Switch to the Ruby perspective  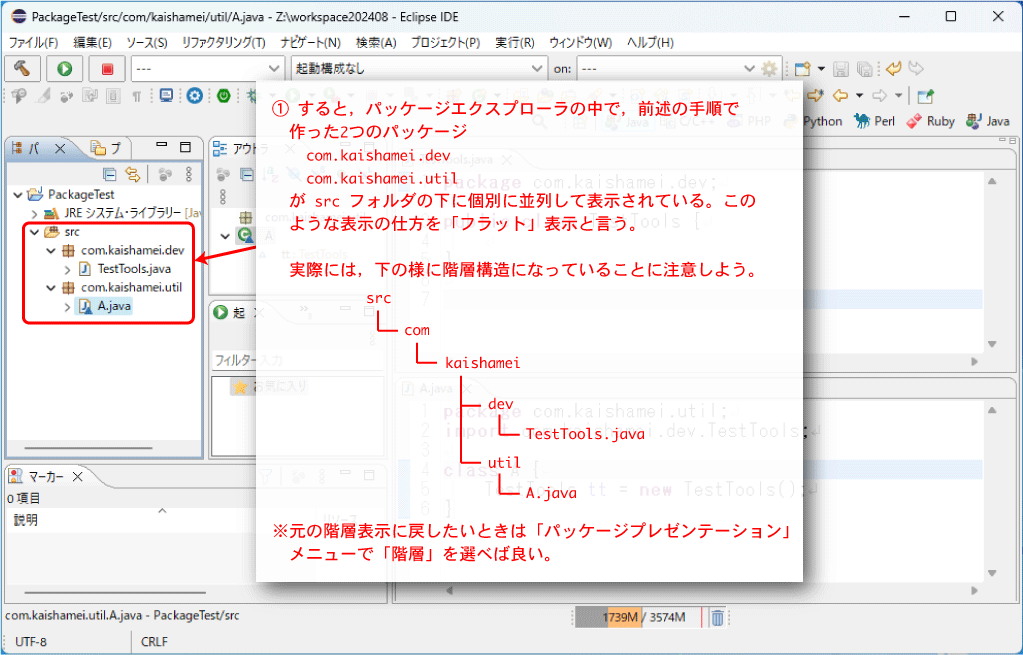pyautogui.click(x=931, y=121)
